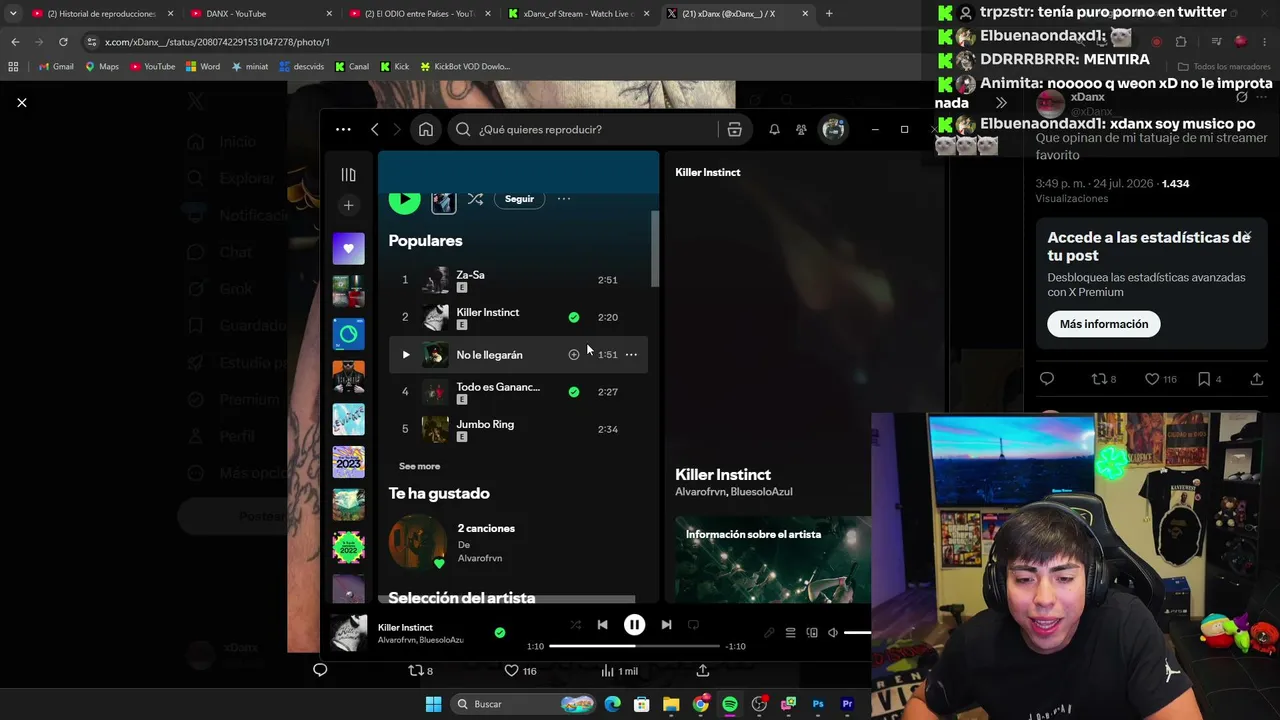Open Photoshop from the taskbar
This screenshot has height=720, width=1280.
click(818, 704)
